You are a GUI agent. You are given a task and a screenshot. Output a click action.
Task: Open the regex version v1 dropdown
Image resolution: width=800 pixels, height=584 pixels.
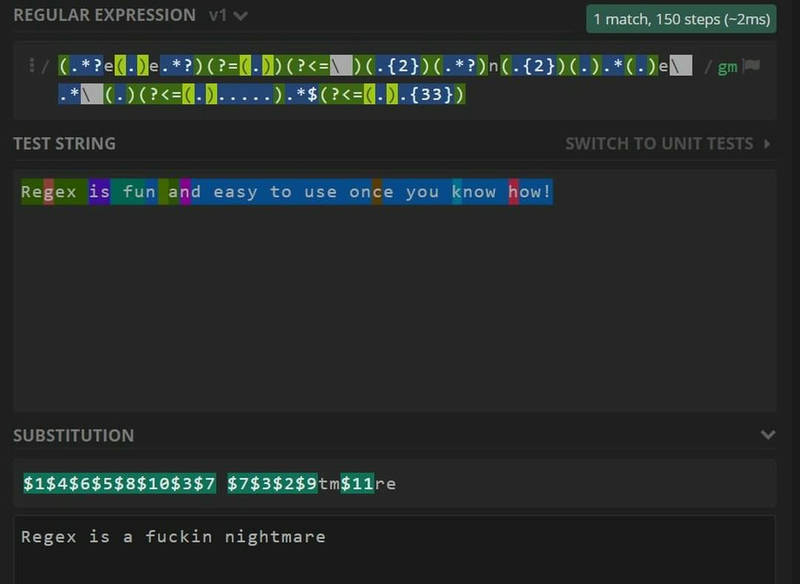pyautogui.click(x=228, y=15)
